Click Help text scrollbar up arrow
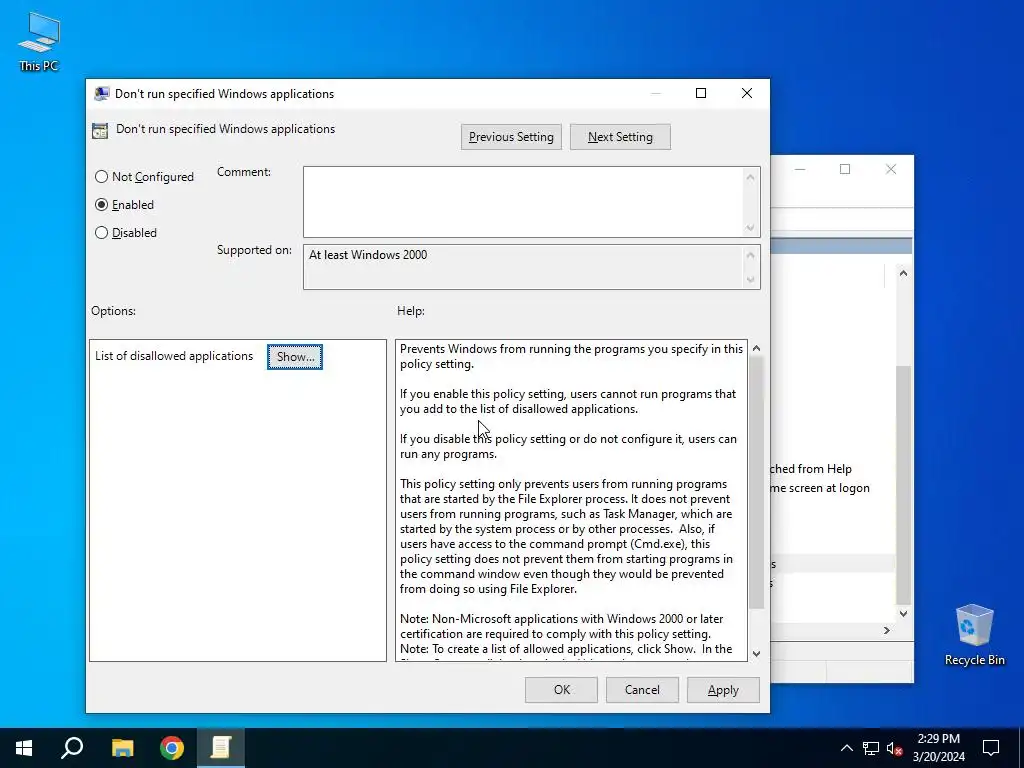Image resolution: width=1024 pixels, height=768 pixels. 756,348
